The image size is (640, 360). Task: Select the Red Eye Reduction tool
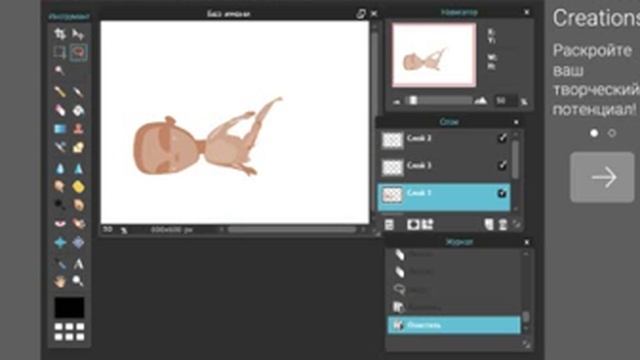[60, 223]
